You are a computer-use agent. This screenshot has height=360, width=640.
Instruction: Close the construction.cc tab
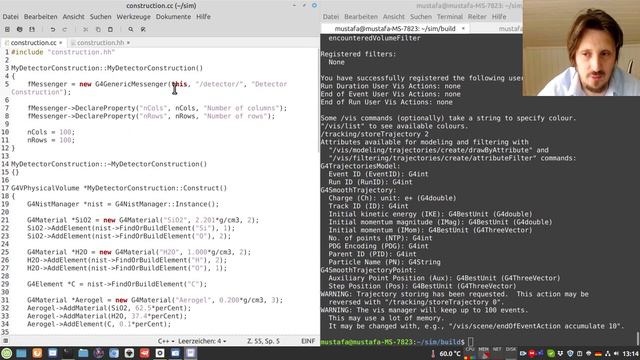(61, 42)
